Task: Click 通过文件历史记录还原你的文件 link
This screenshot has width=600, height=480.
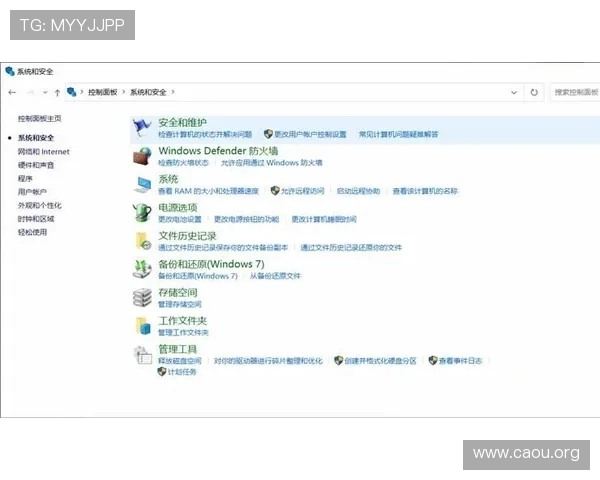Action: [x=351, y=248]
